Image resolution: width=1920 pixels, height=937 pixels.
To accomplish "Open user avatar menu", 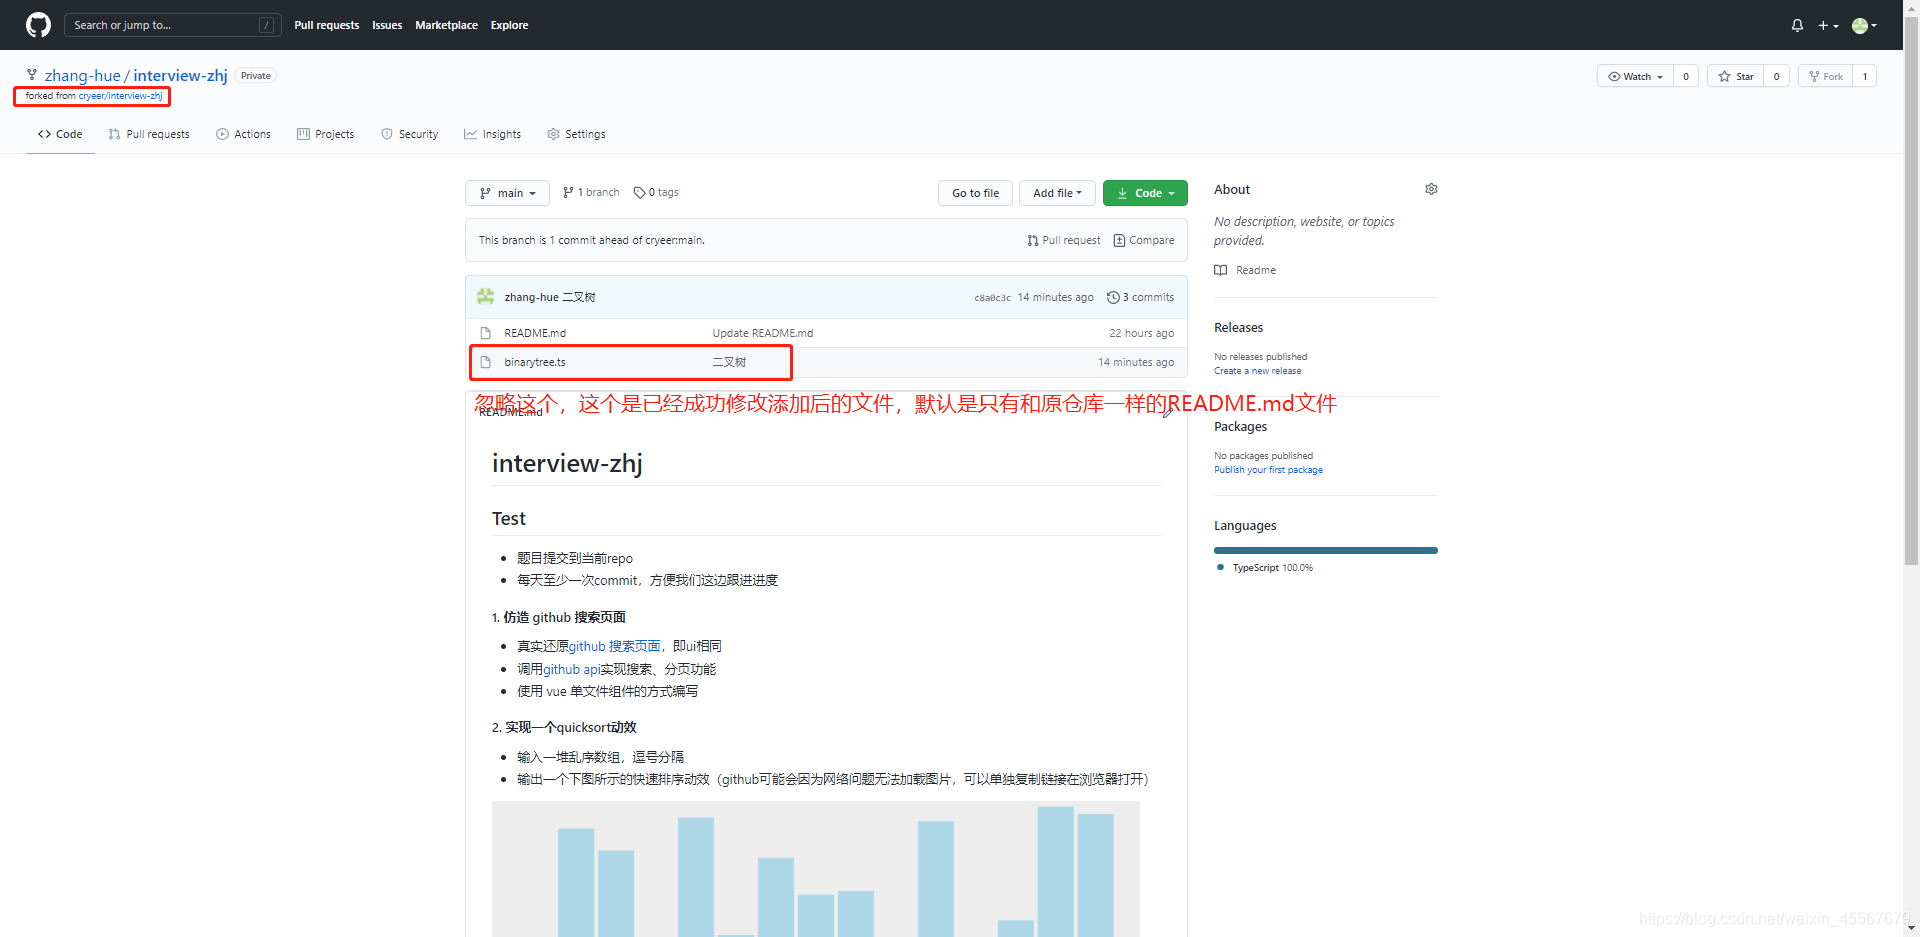I will 1864,25.
